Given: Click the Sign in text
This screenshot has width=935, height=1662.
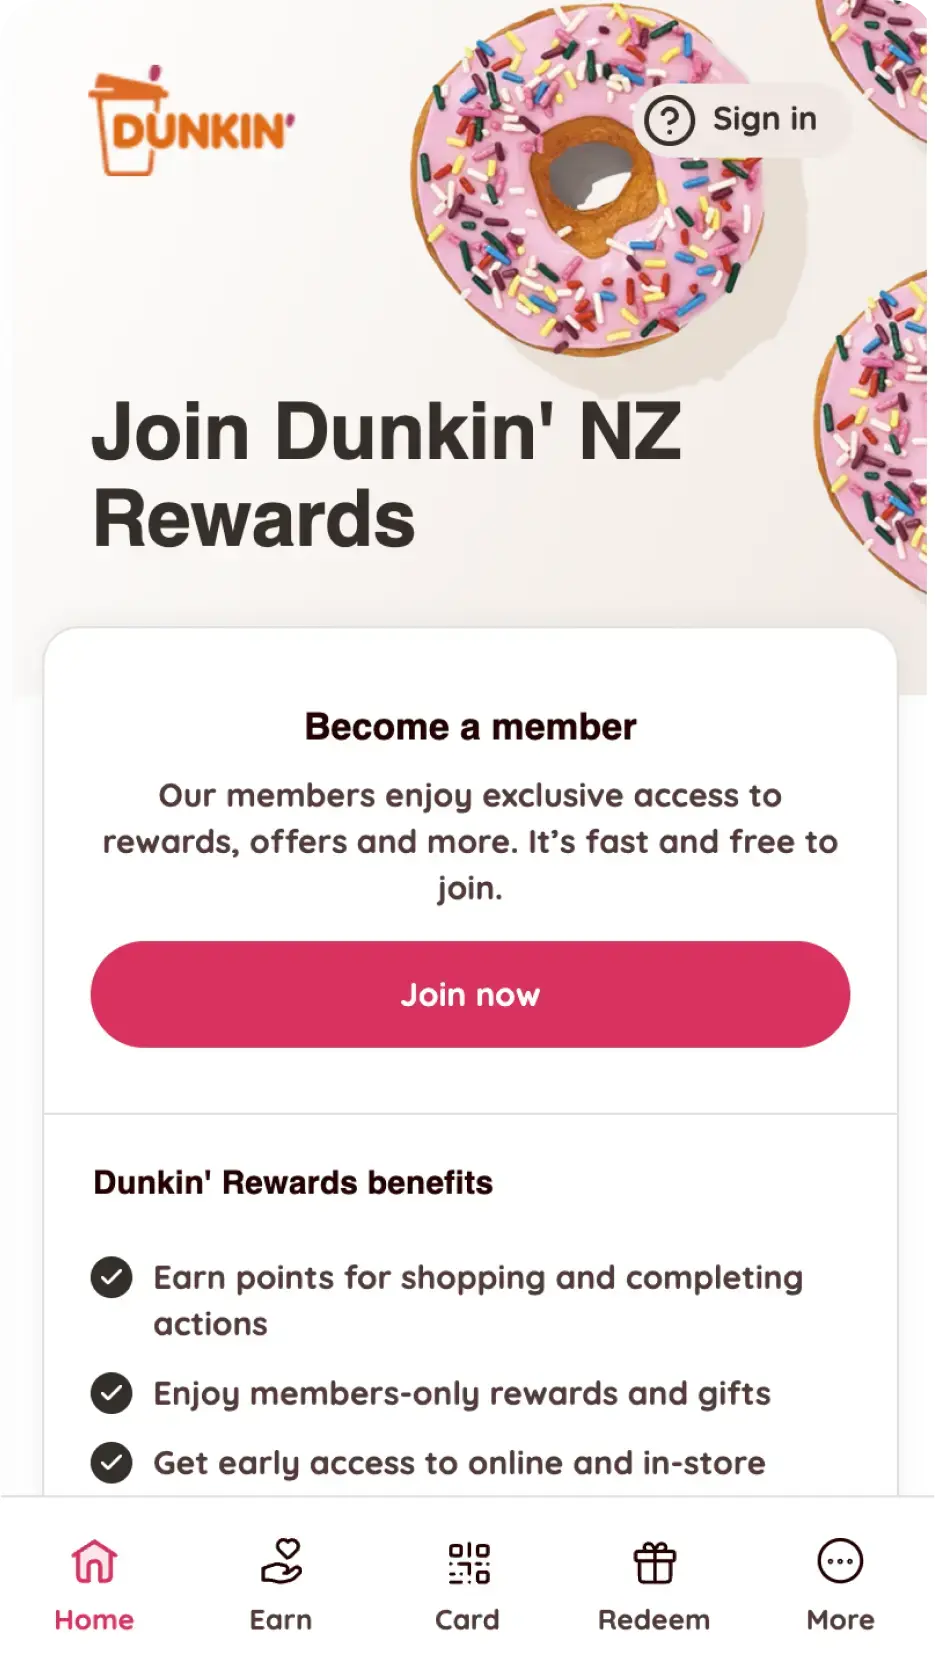Looking at the screenshot, I should pos(765,119).
